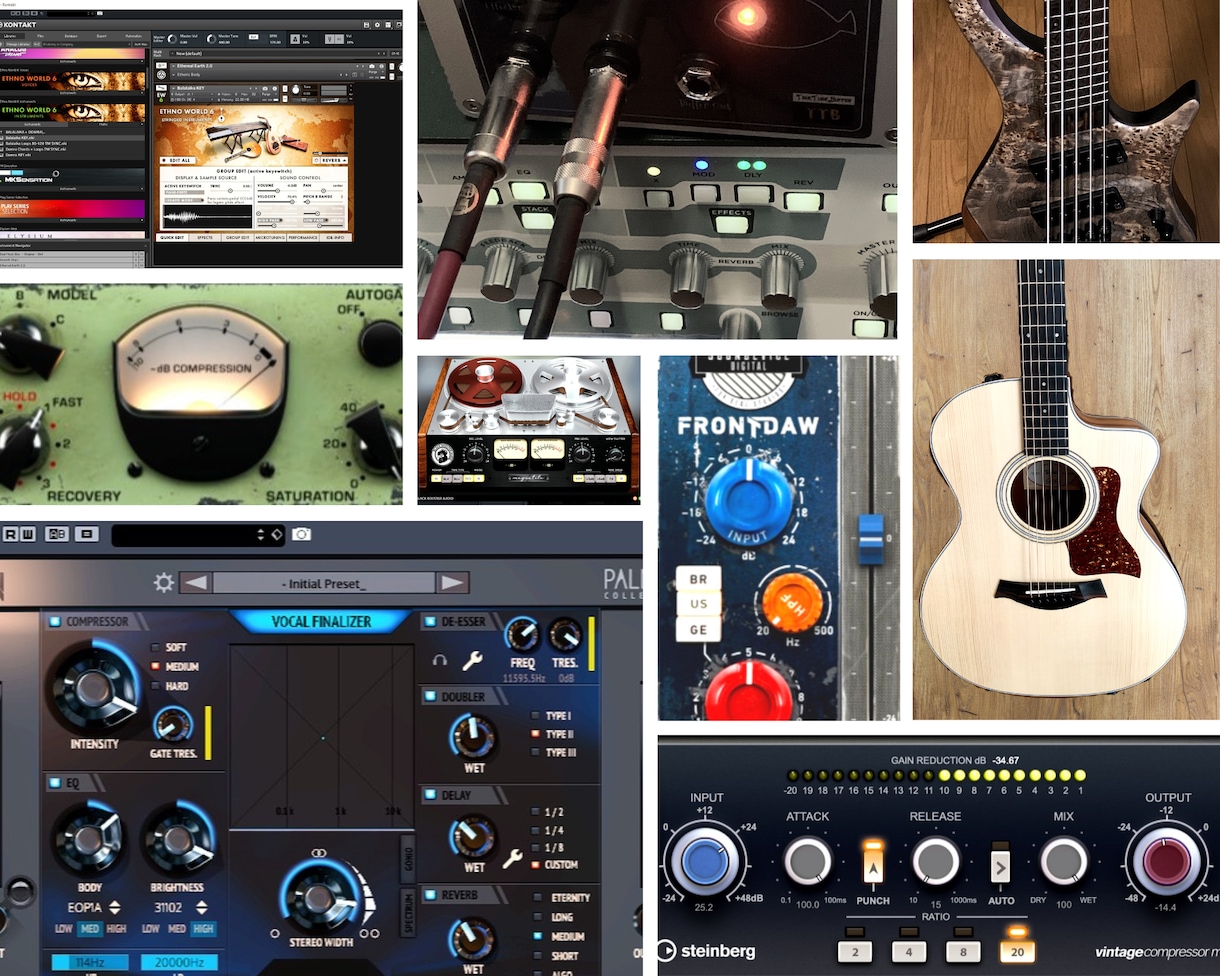Click the De-Esser headphones listen icon
This screenshot has height=976, width=1220.
(x=438, y=660)
